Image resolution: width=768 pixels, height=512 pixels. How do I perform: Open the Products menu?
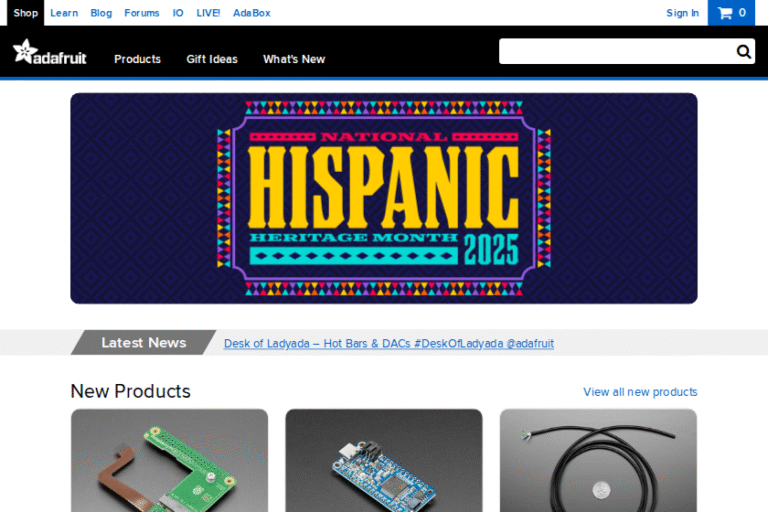pyautogui.click(x=137, y=59)
